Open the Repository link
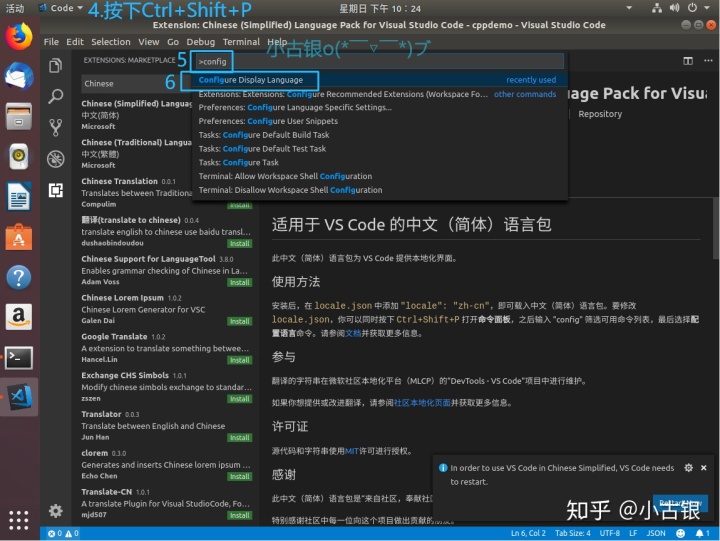 tap(600, 114)
